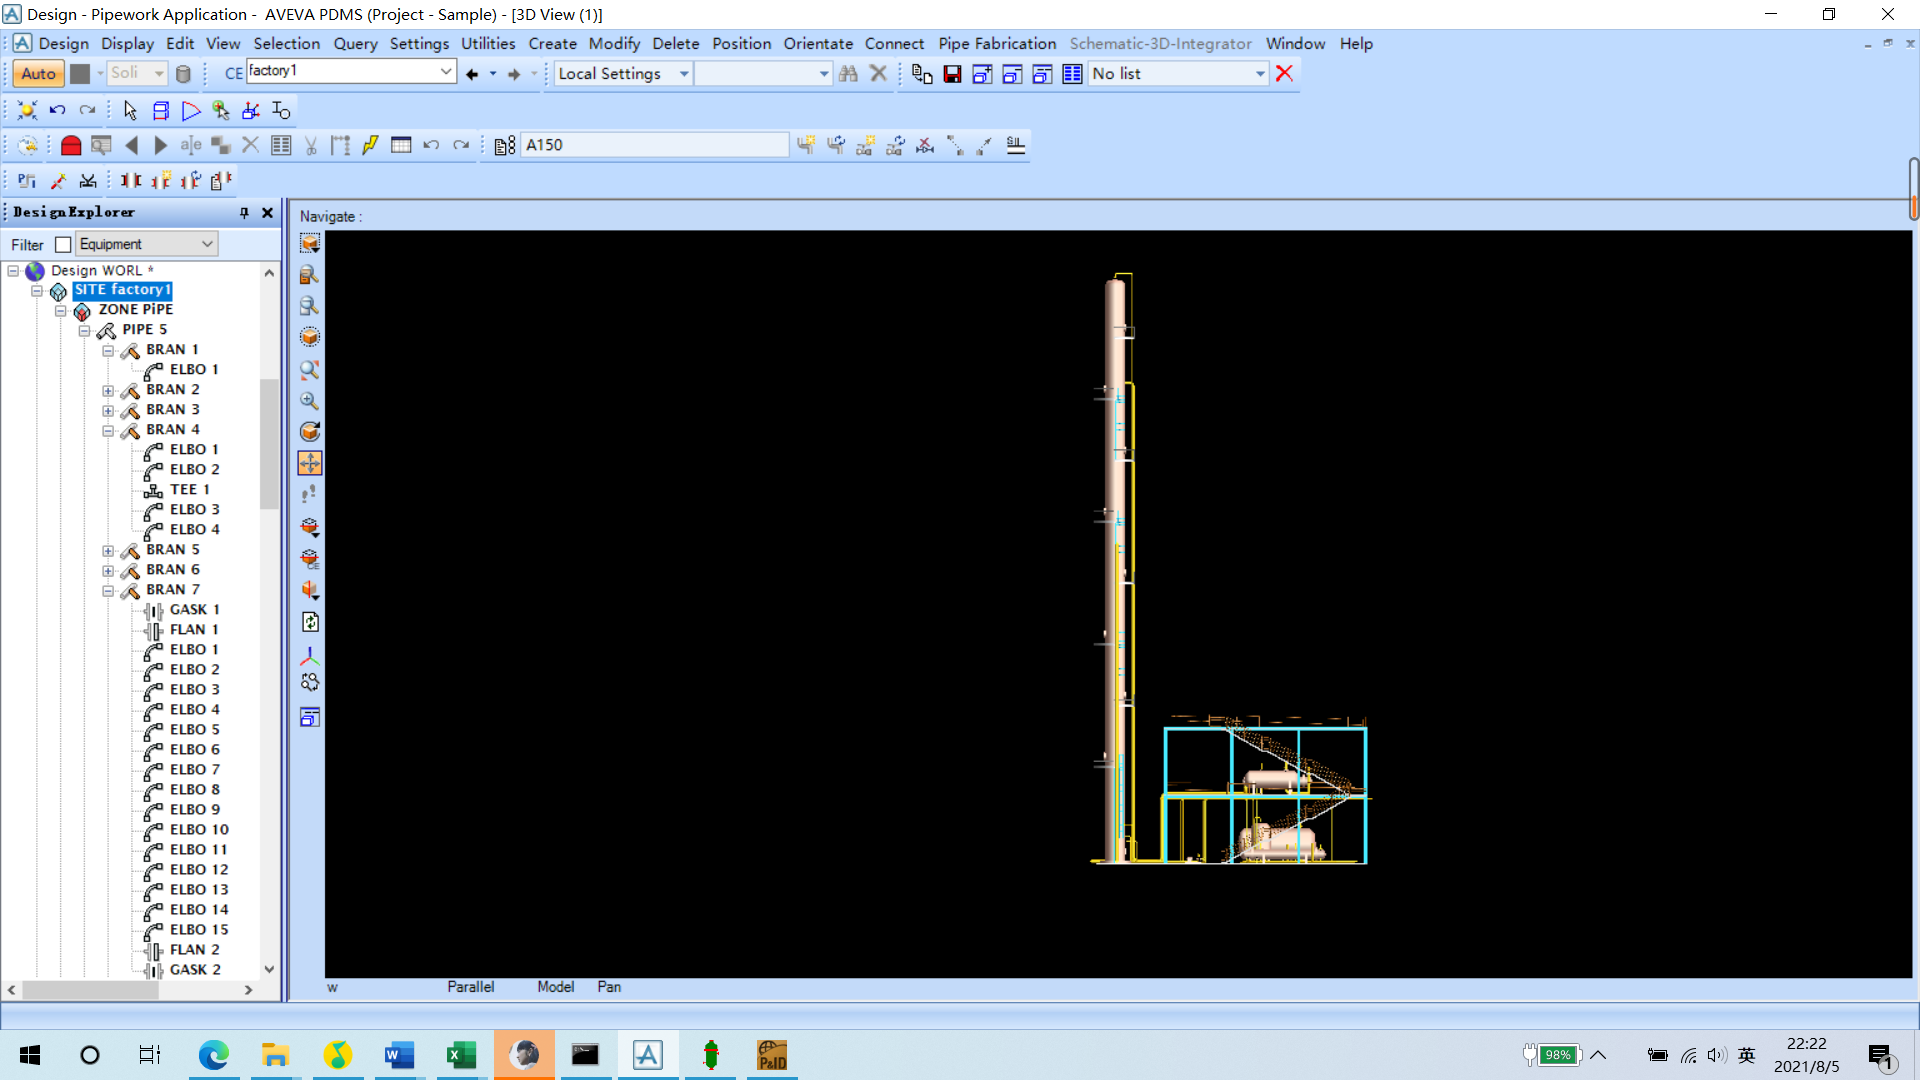Click the left black triangle previous icon
1920x1080 pixels.
pos(131,145)
